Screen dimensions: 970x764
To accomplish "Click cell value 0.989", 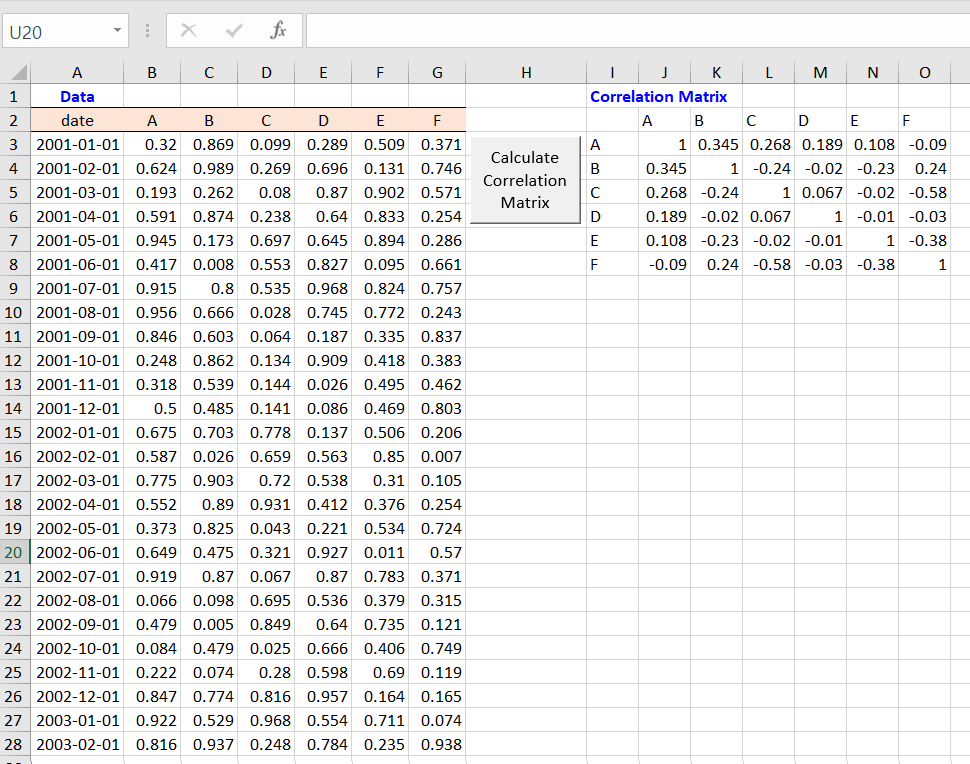I will click(209, 168).
